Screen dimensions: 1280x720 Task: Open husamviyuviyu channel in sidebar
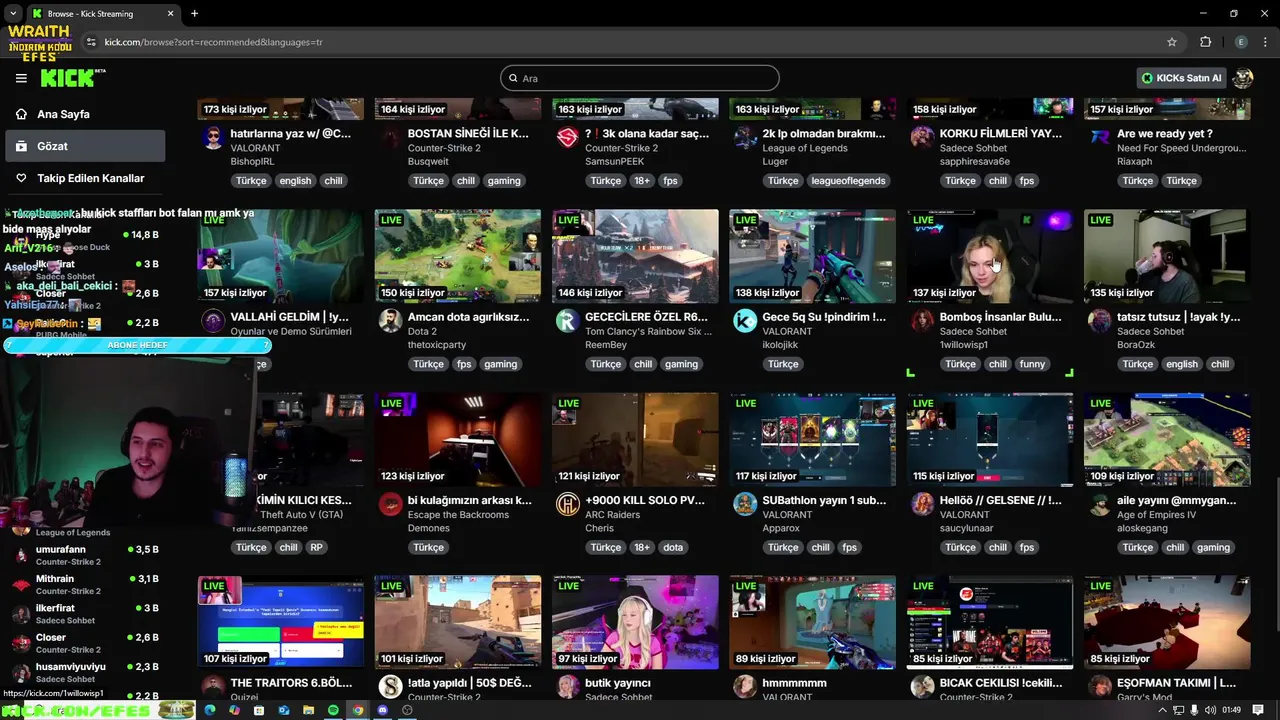click(85, 672)
